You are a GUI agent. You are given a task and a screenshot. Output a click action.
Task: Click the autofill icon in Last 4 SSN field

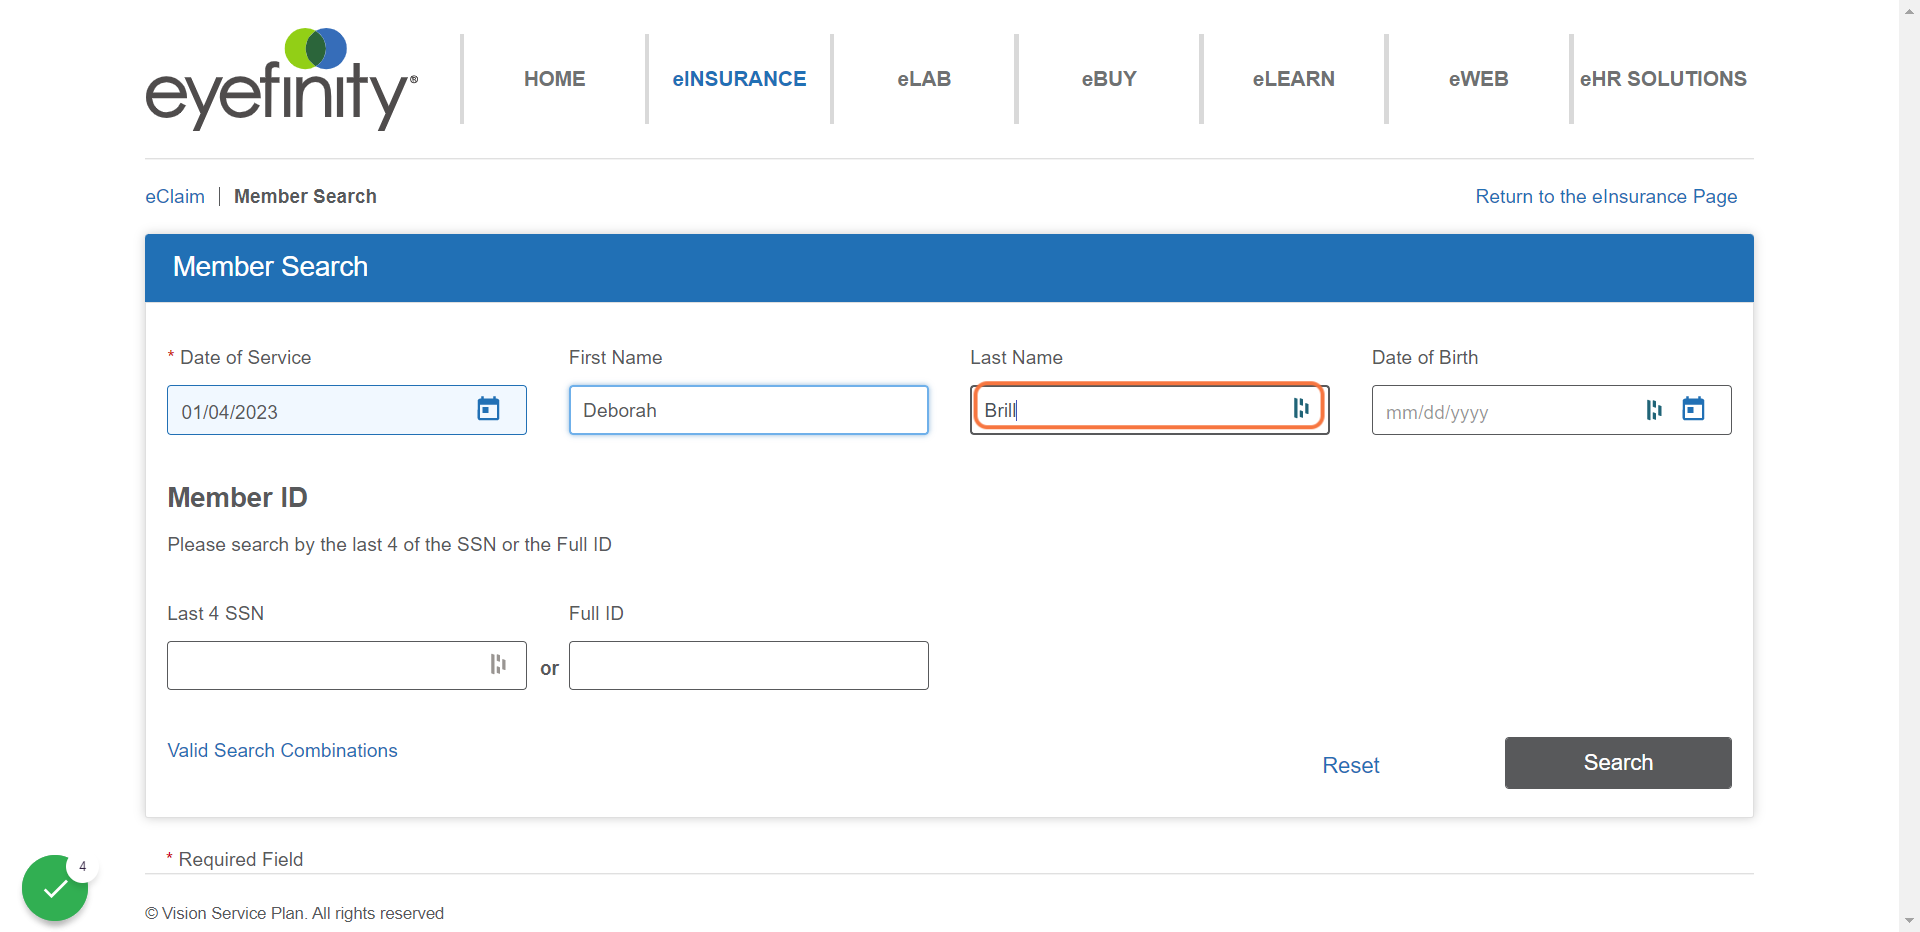click(498, 664)
